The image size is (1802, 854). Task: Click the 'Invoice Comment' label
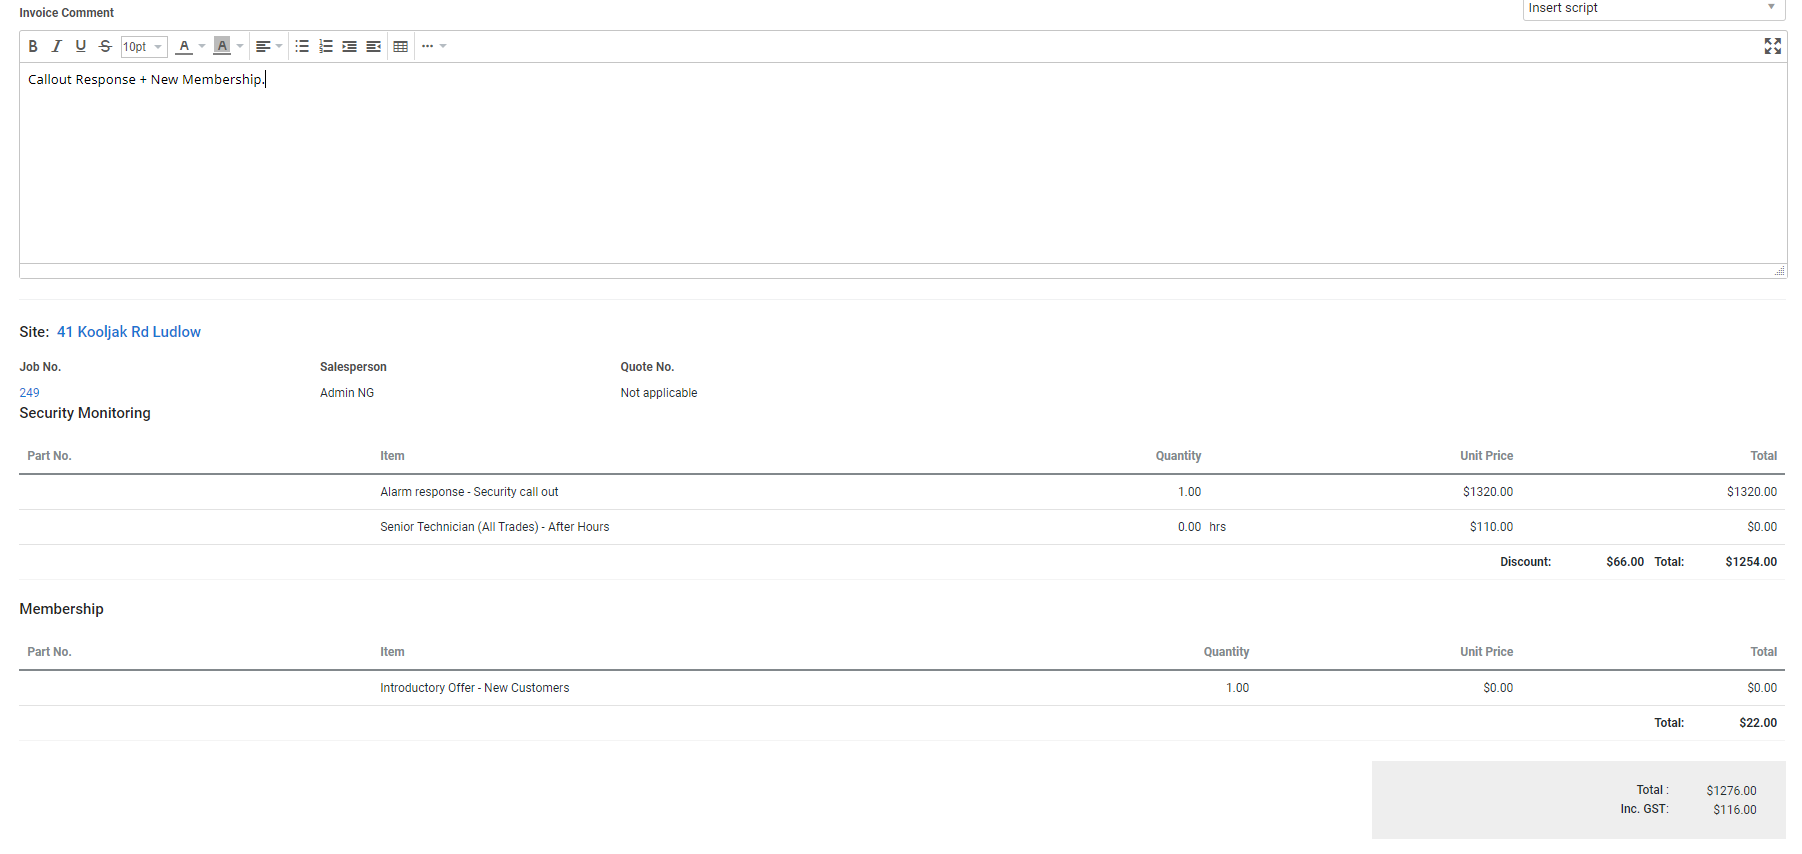(66, 13)
